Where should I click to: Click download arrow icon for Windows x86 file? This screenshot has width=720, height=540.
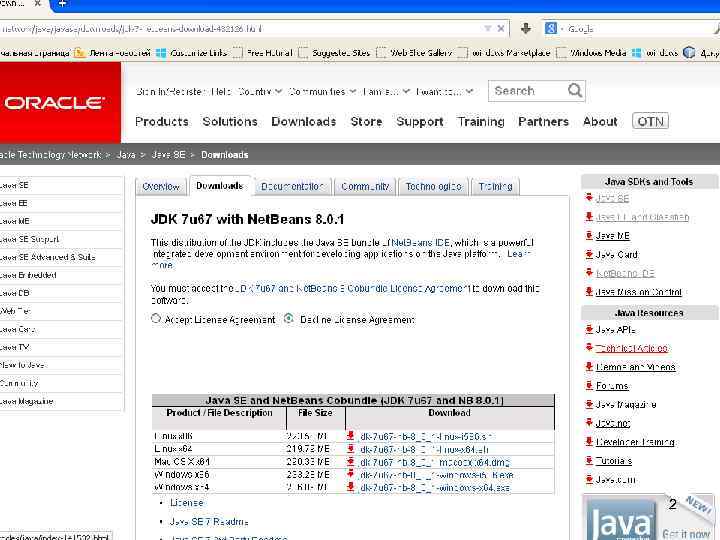click(351, 474)
